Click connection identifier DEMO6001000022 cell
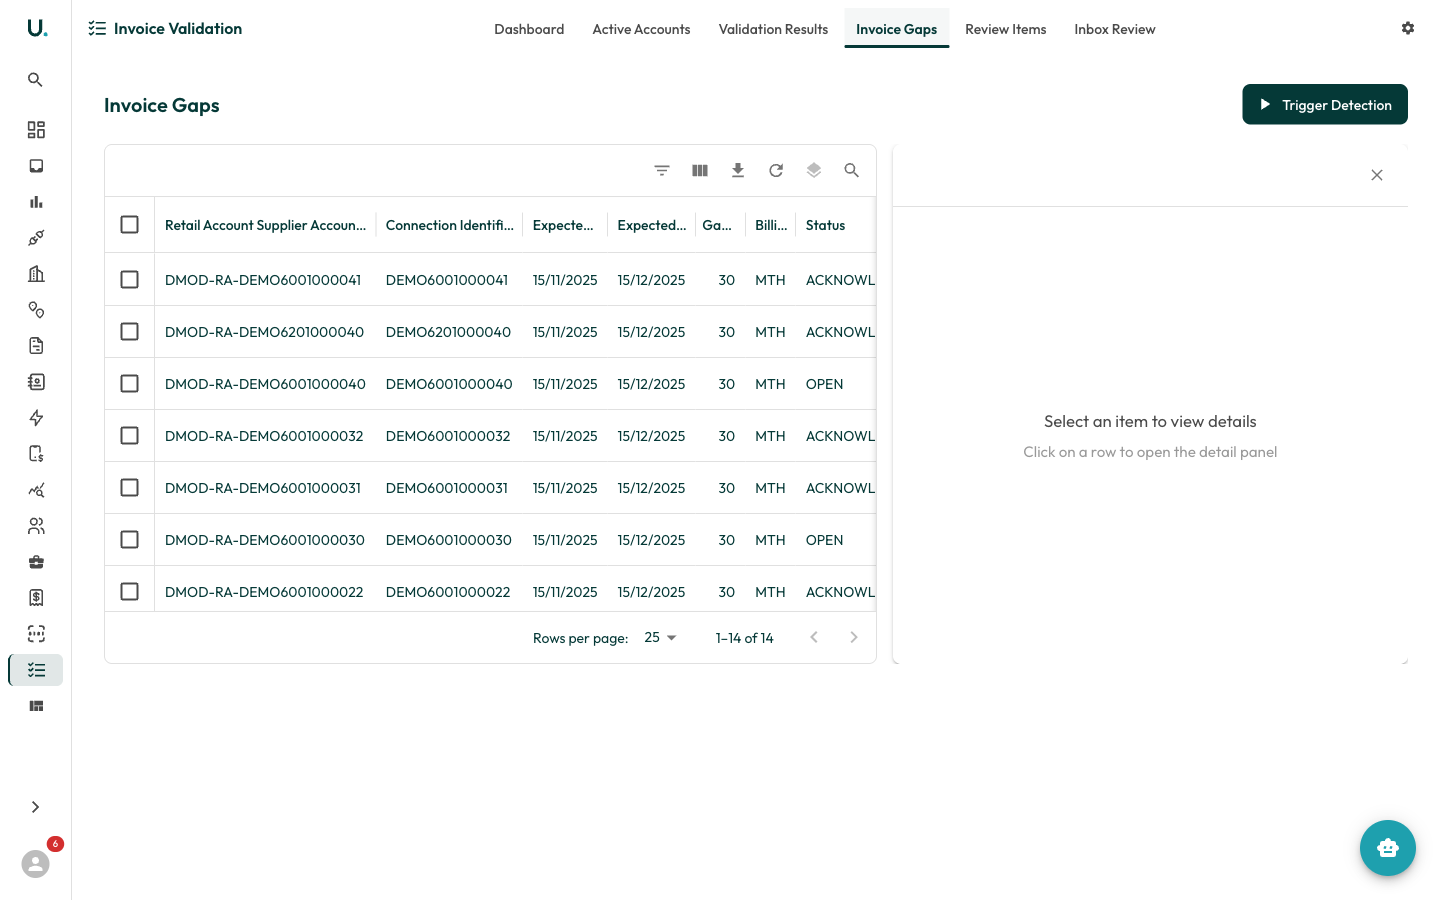Screen dimensions: 1440x900 click(448, 592)
